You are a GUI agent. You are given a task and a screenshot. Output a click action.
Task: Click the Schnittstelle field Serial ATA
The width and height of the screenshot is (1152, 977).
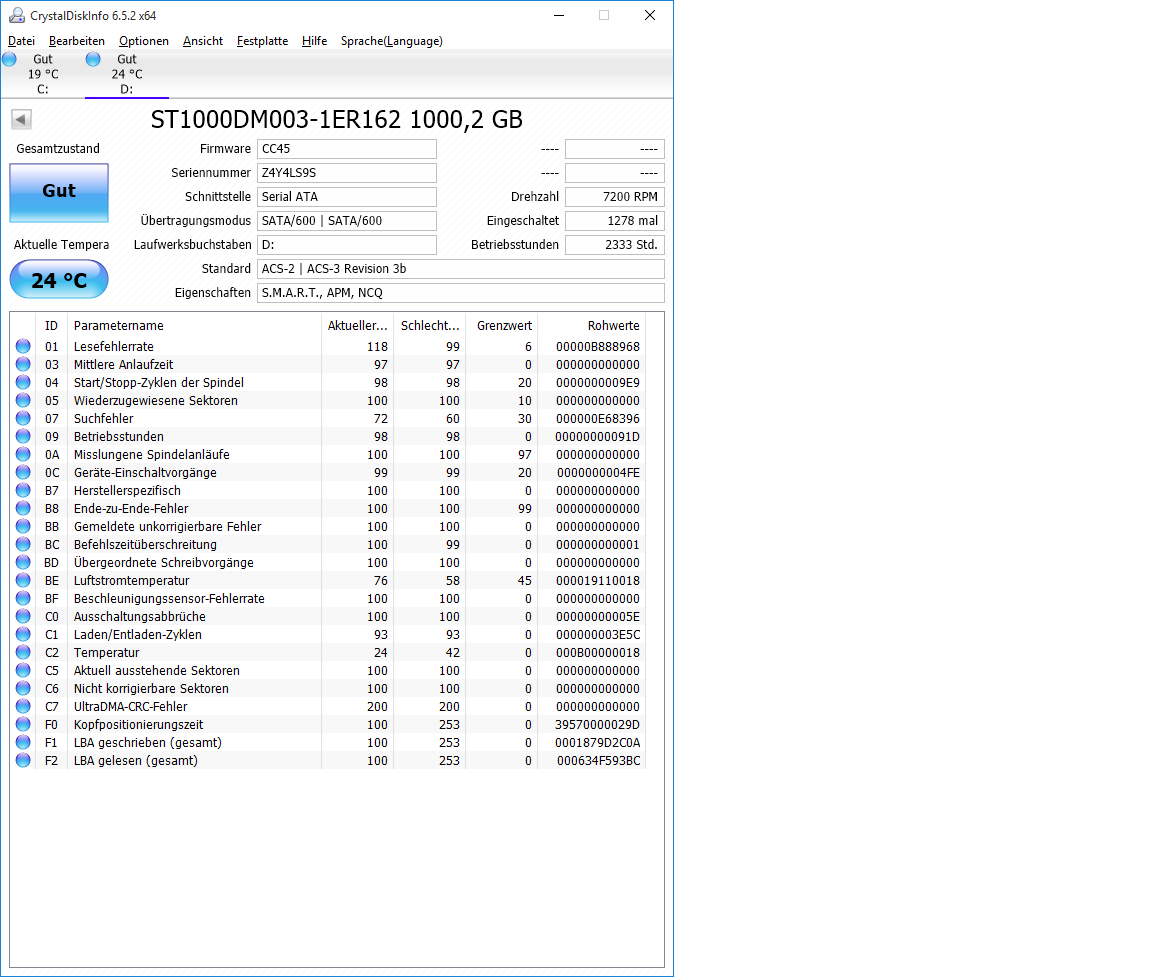coord(347,197)
